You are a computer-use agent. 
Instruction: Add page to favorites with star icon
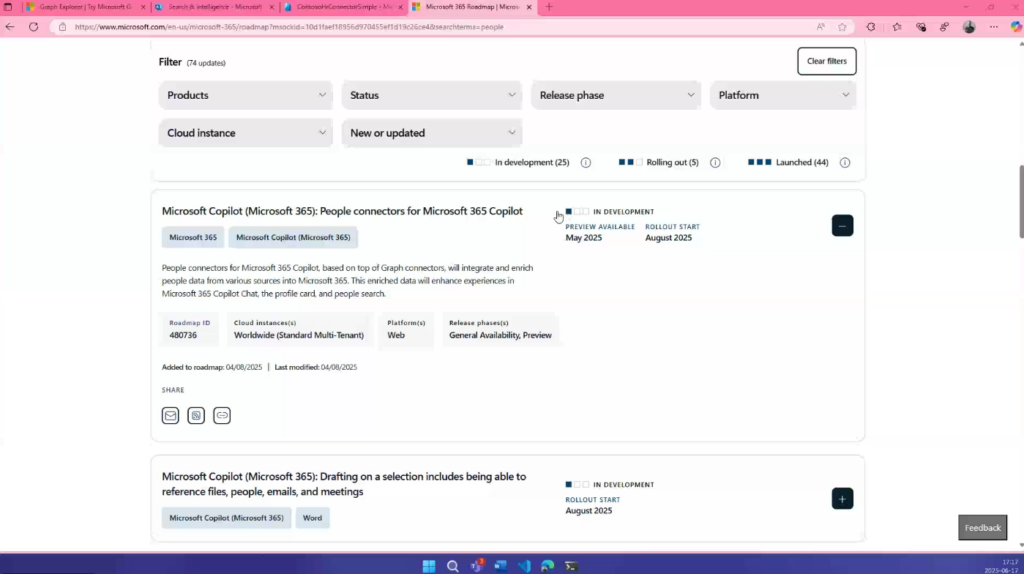842,27
